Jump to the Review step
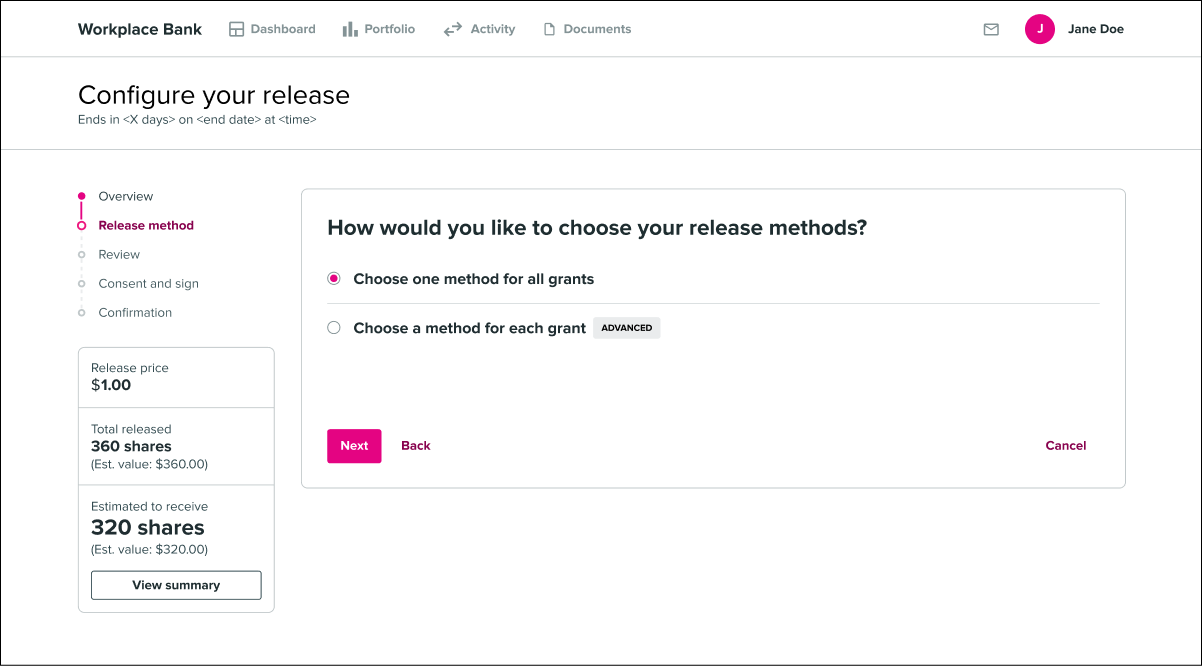This screenshot has height=666, width=1202. pos(119,255)
